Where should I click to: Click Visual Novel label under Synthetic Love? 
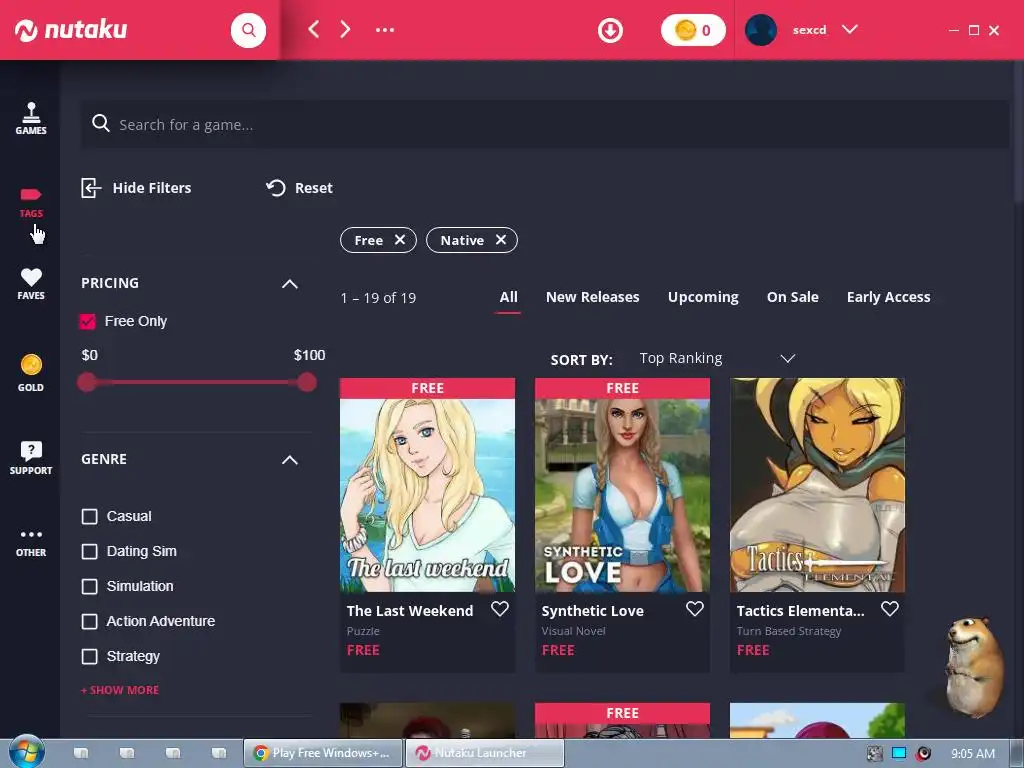(573, 632)
